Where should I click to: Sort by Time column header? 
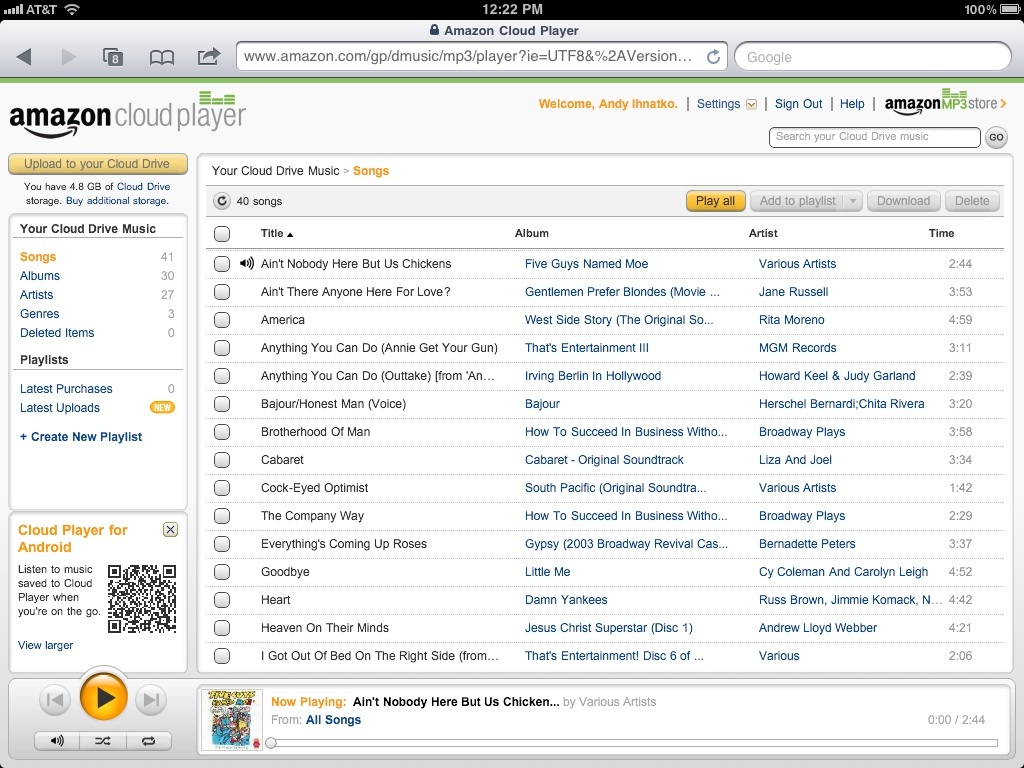(x=941, y=233)
